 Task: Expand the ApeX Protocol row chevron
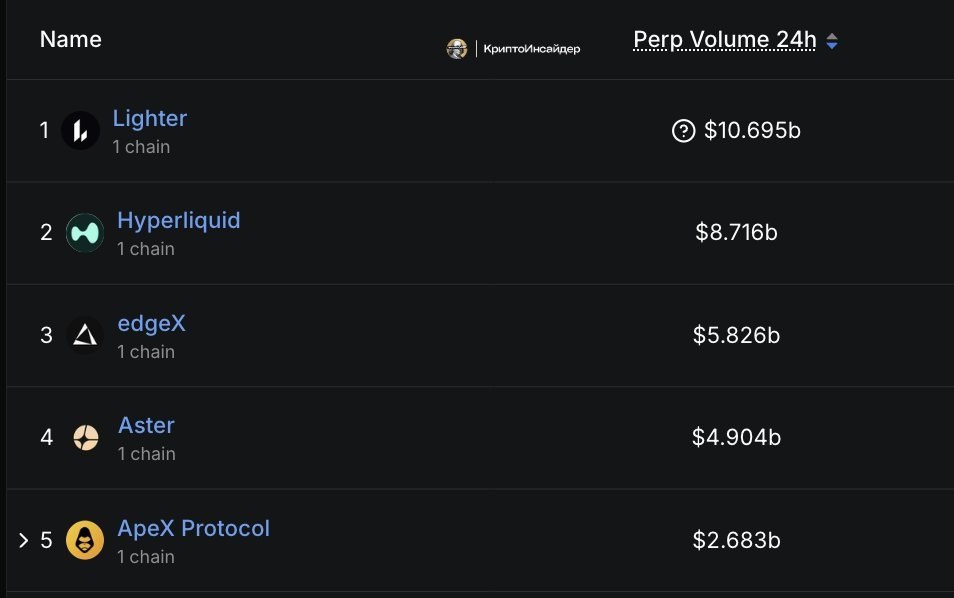24,540
